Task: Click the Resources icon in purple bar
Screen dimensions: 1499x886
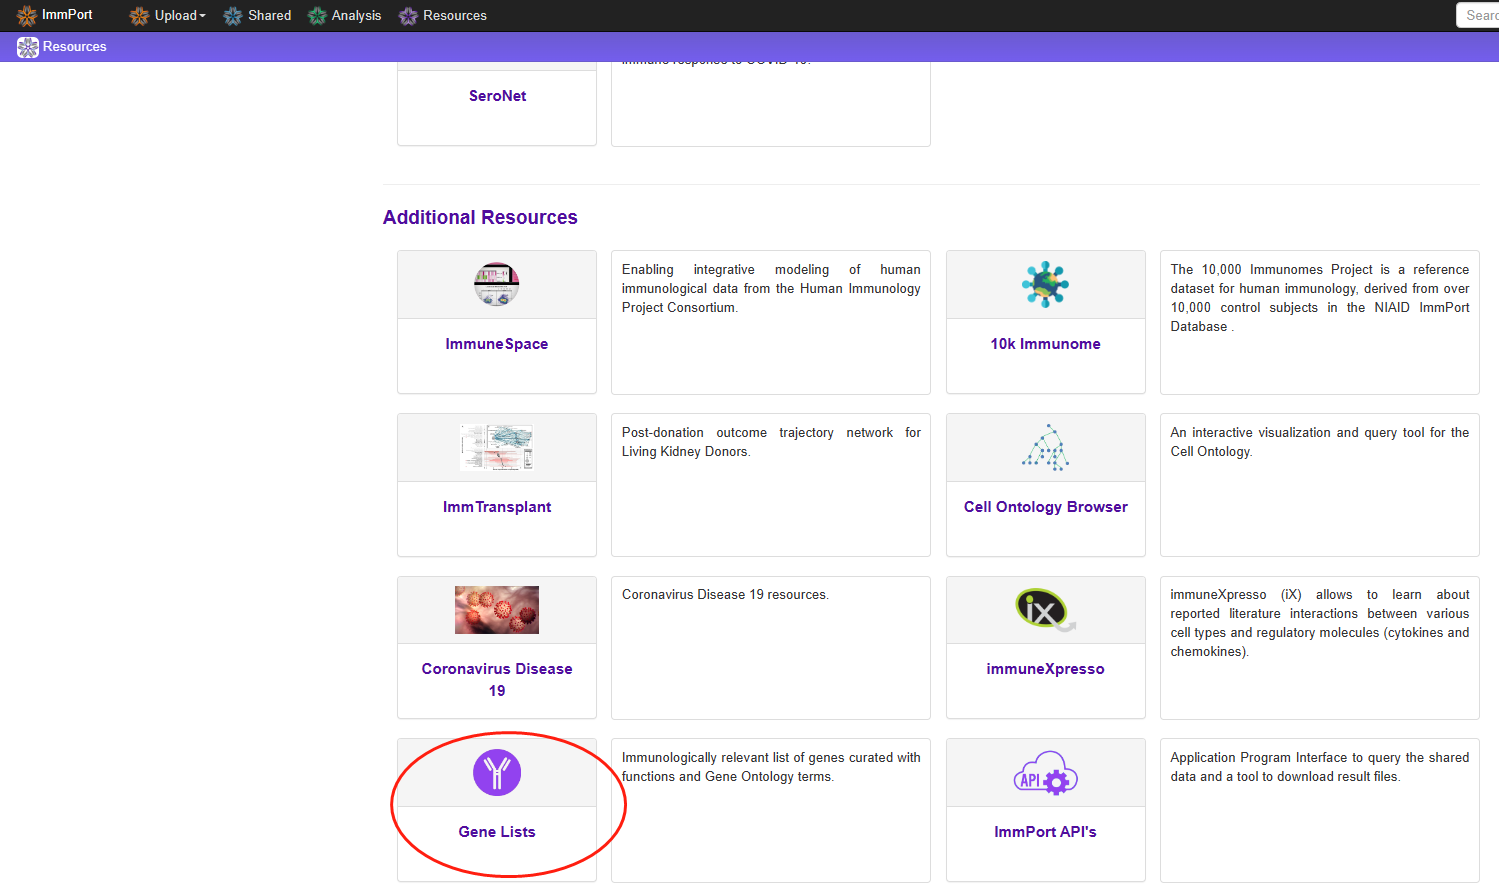Action: coord(28,47)
